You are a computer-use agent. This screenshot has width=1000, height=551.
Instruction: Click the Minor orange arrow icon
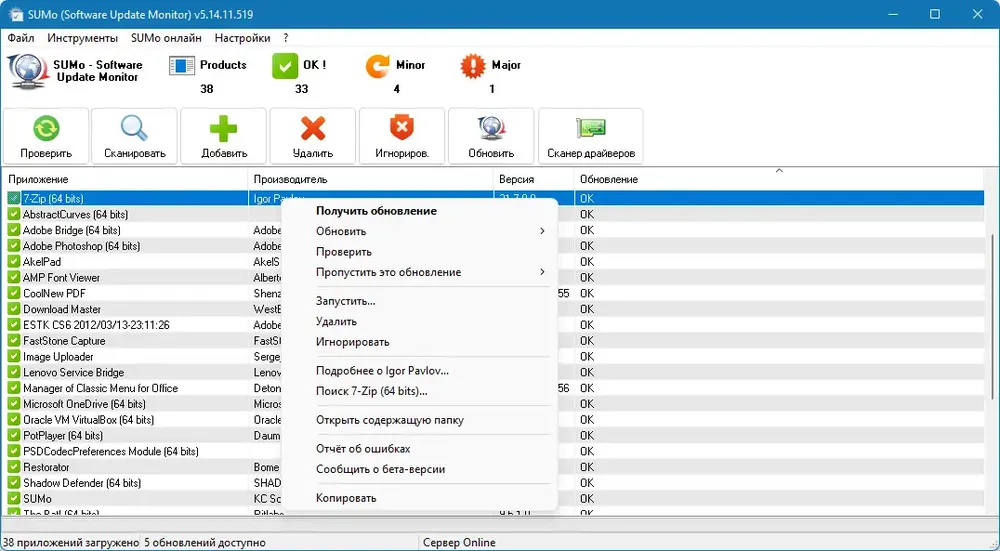pos(378,66)
